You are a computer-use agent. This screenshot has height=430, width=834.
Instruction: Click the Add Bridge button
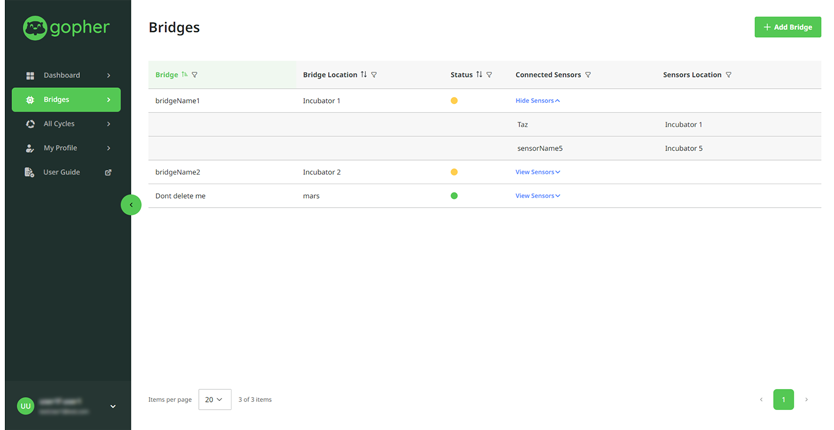coord(787,27)
